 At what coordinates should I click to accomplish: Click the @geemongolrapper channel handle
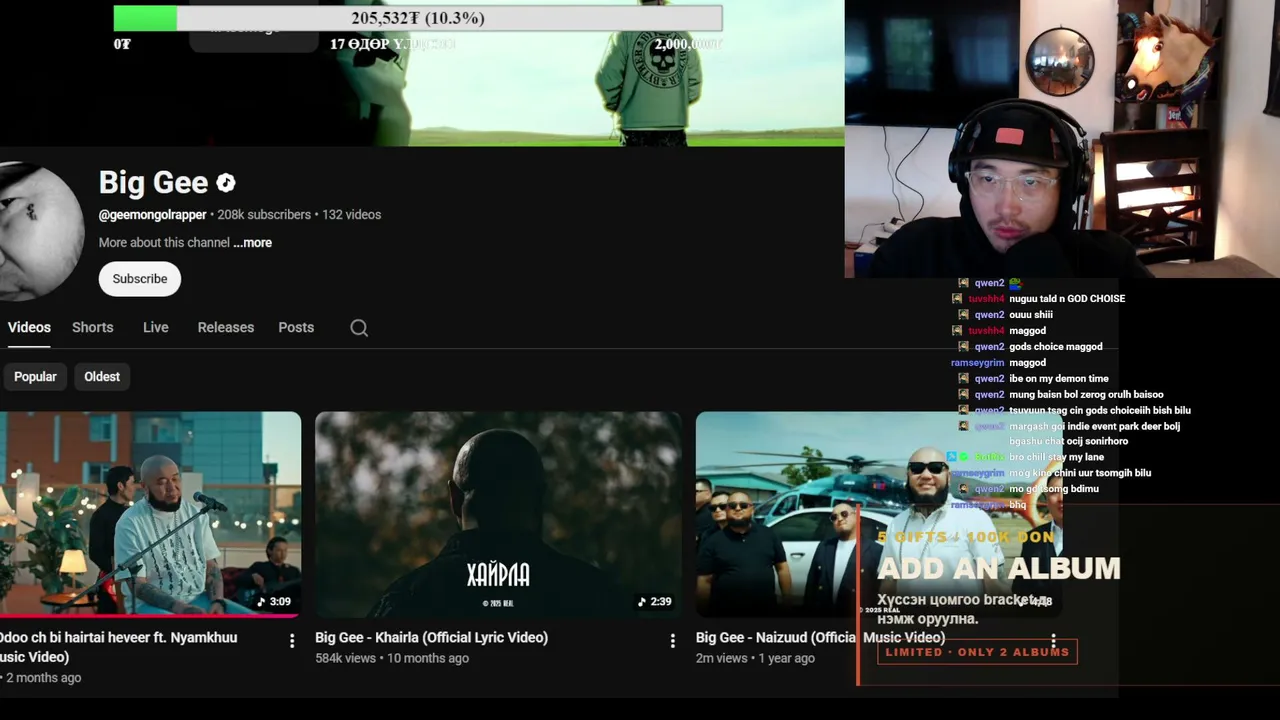tap(152, 215)
